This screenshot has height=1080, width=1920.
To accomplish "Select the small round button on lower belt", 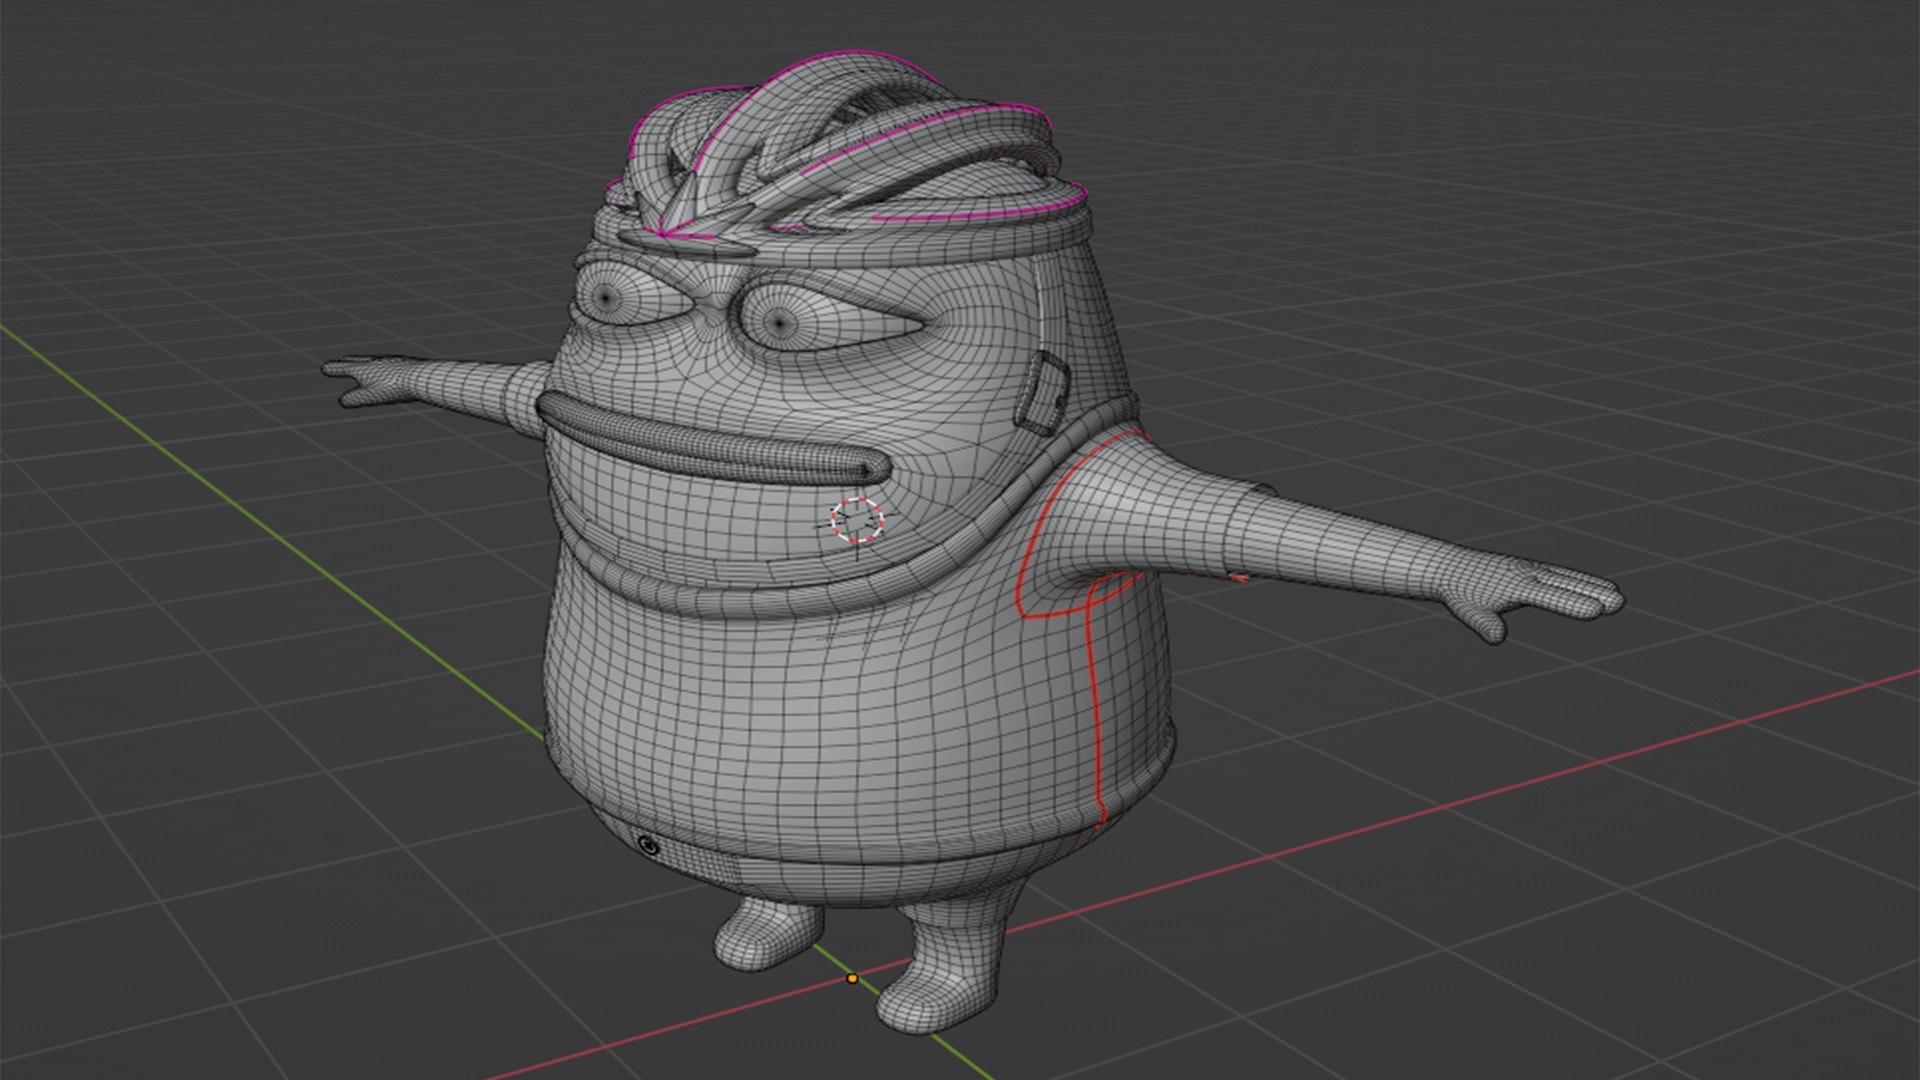I will tap(647, 846).
